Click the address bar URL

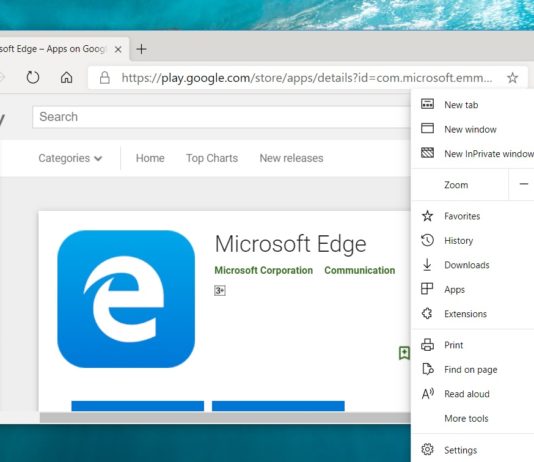(307, 78)
